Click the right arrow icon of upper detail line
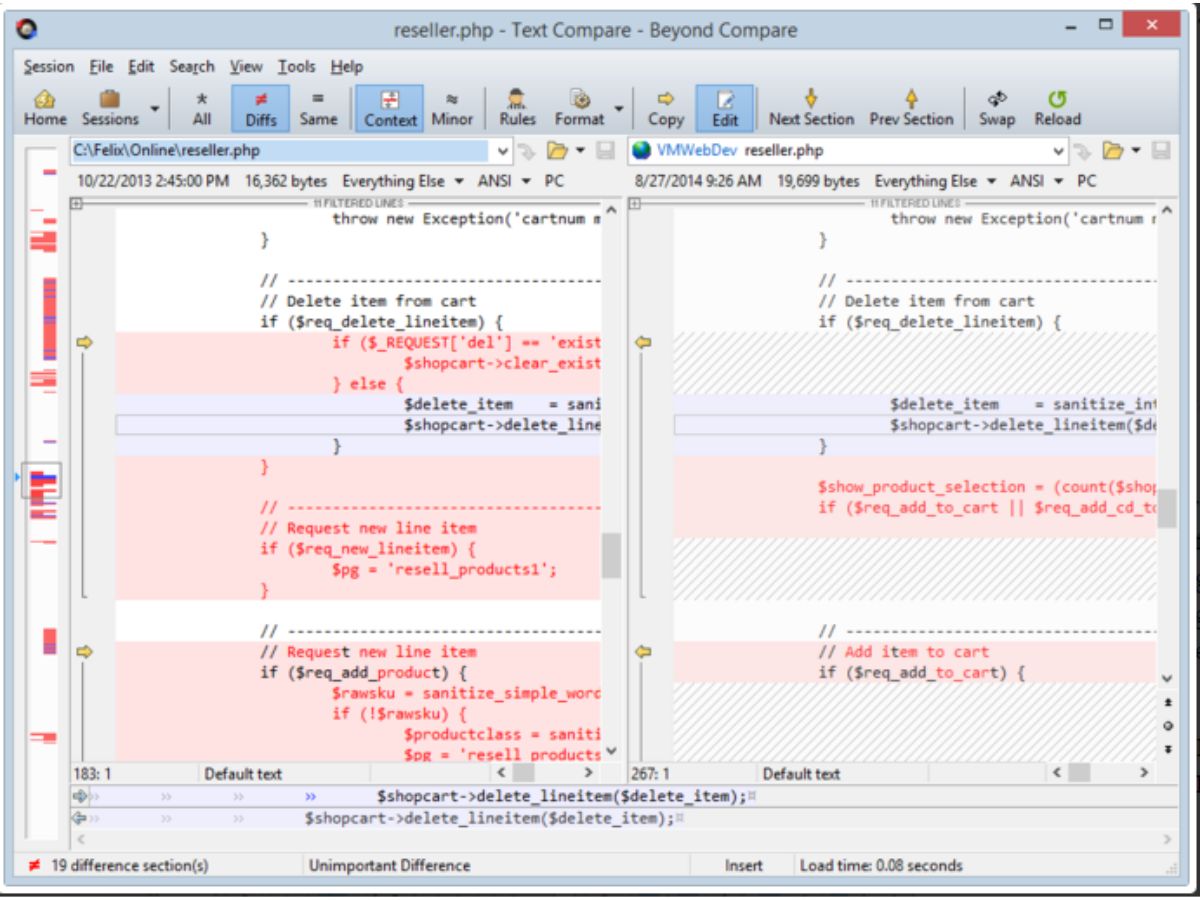 pos(80,796)
